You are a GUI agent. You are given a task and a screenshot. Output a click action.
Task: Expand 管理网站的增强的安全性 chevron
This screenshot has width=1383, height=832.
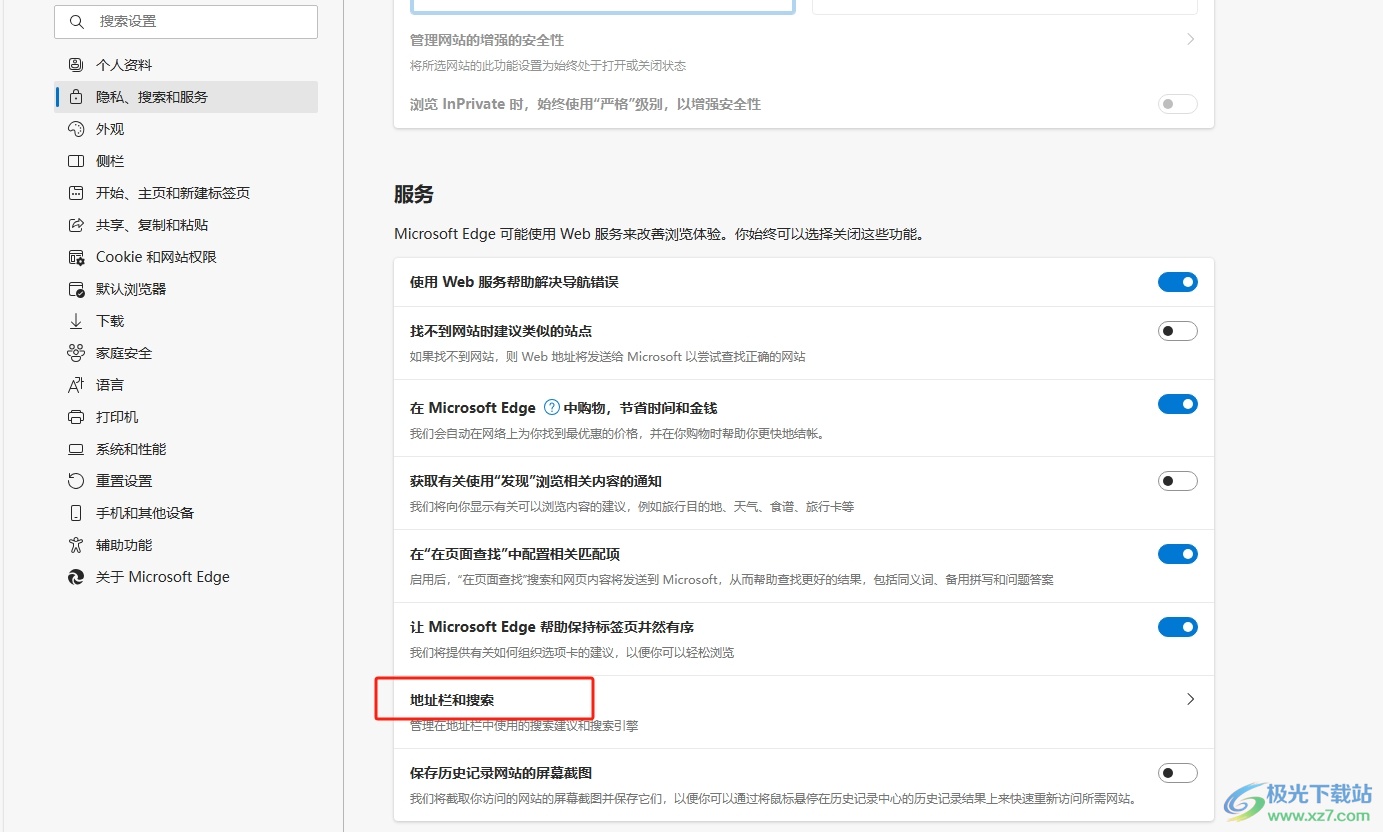1190,40
